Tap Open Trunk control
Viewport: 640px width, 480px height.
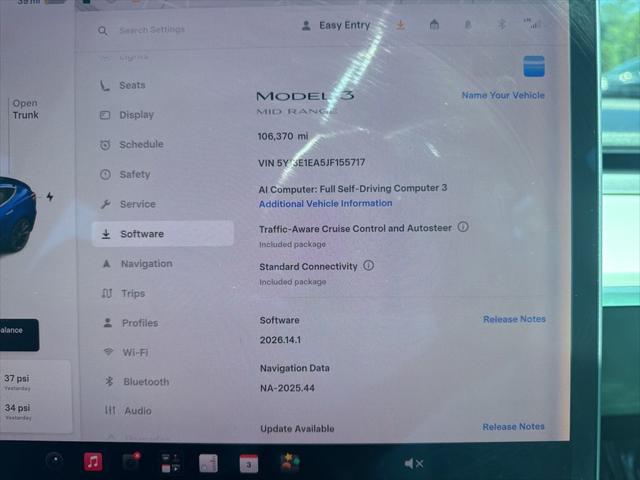point(25,109)
